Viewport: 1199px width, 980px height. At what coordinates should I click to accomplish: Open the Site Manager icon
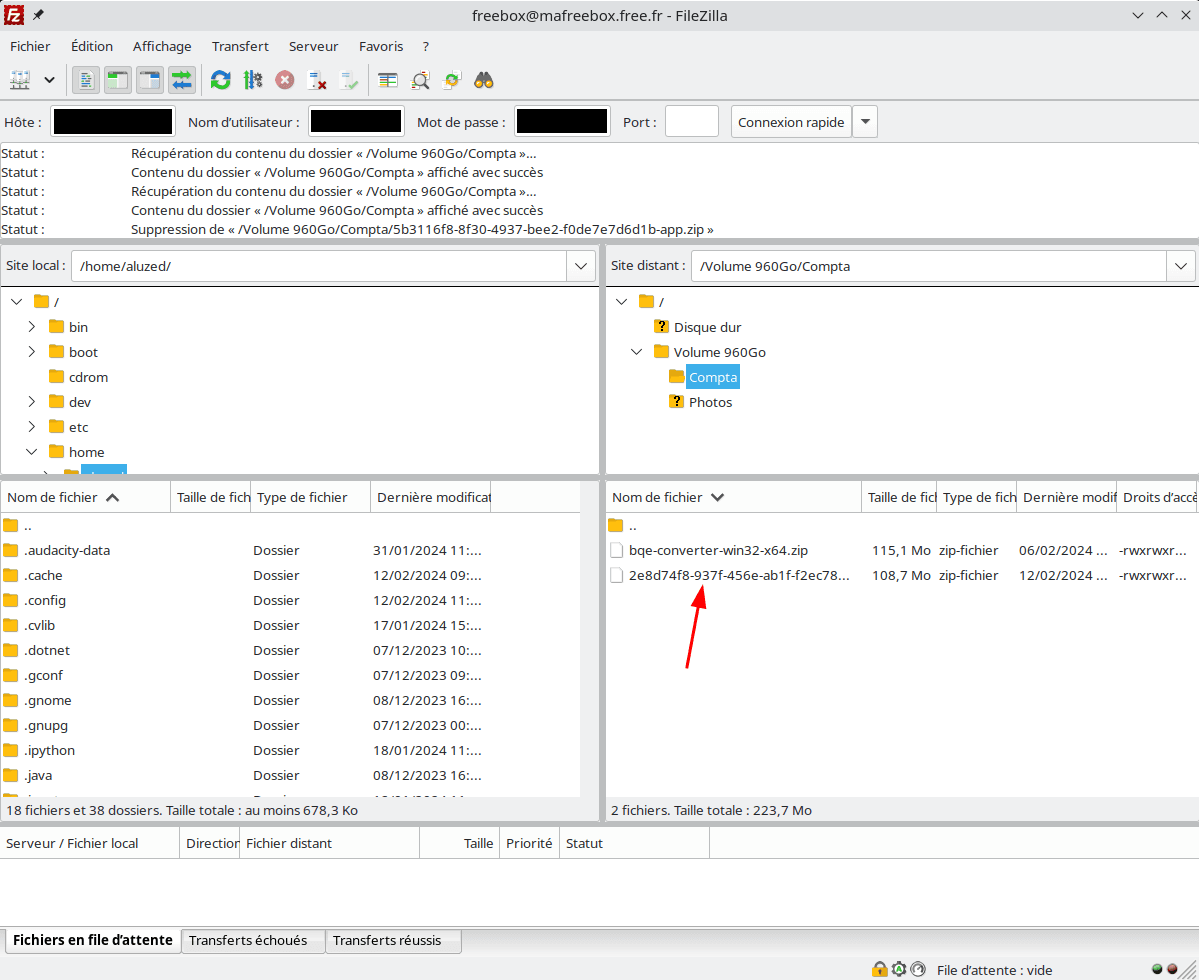(20, 80)
